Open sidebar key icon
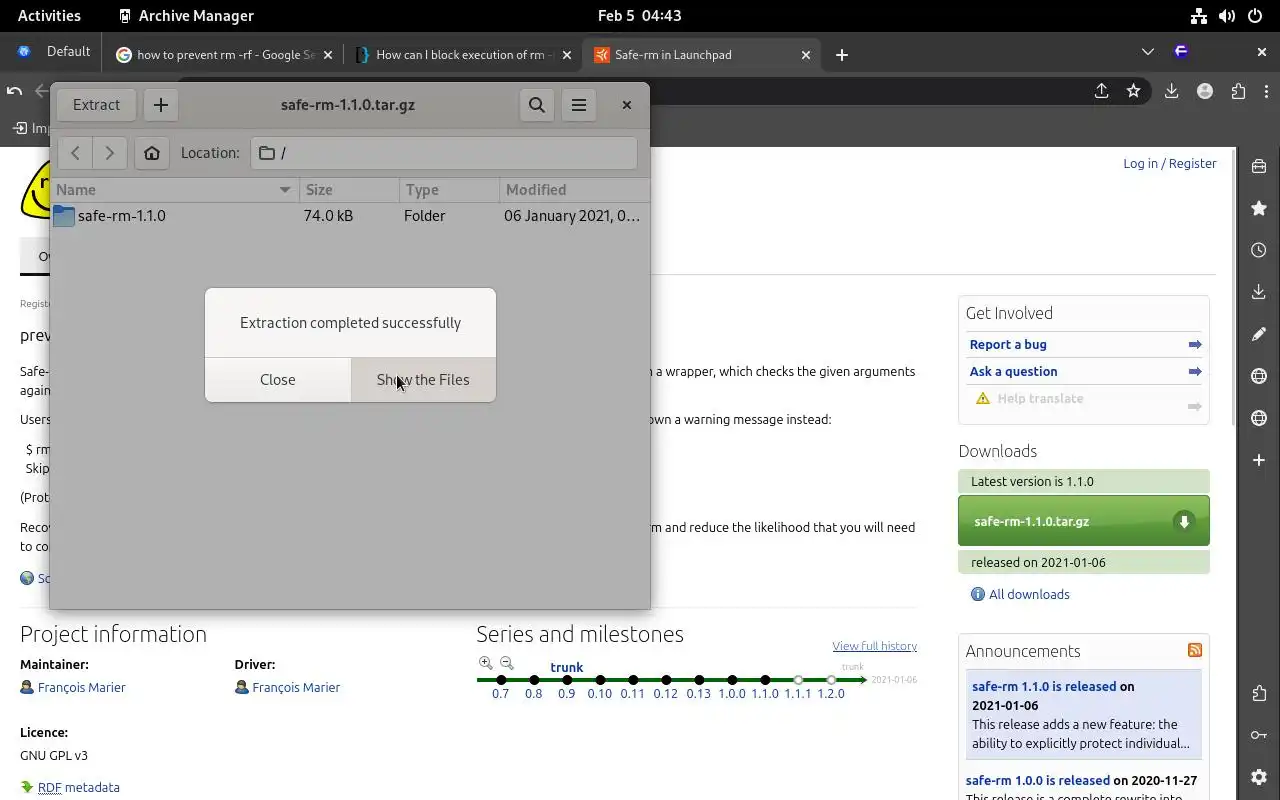Screen dimensions: 1280x800 [1259, 735]
